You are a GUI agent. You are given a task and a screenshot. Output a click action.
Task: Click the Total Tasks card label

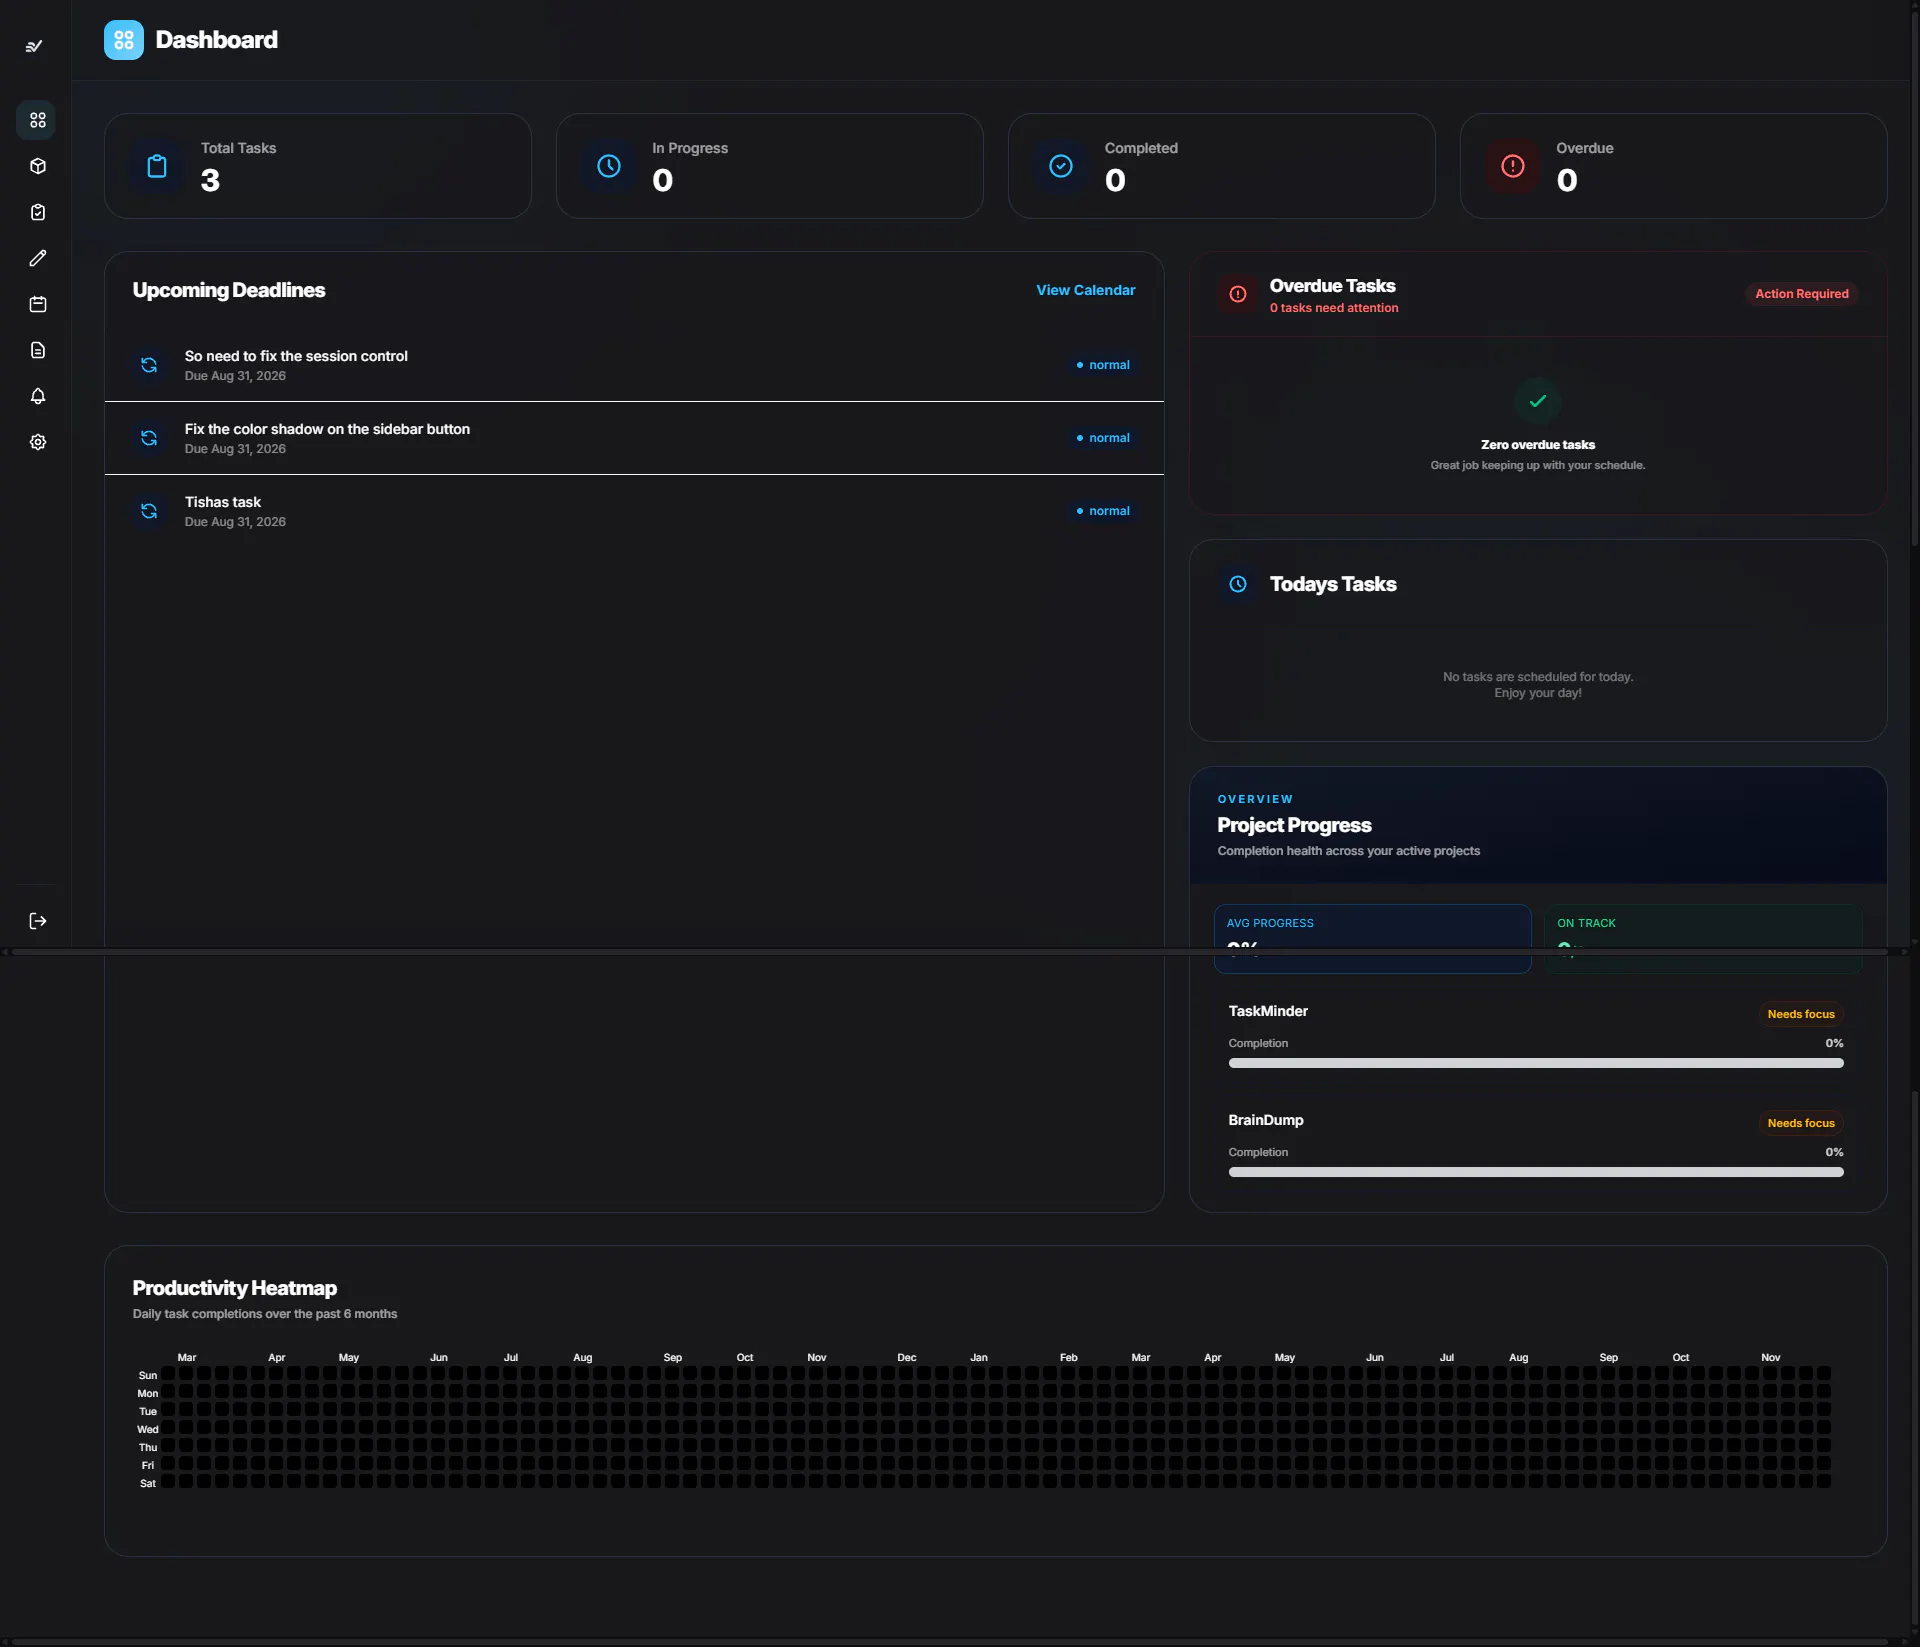(x=238, y=148)
